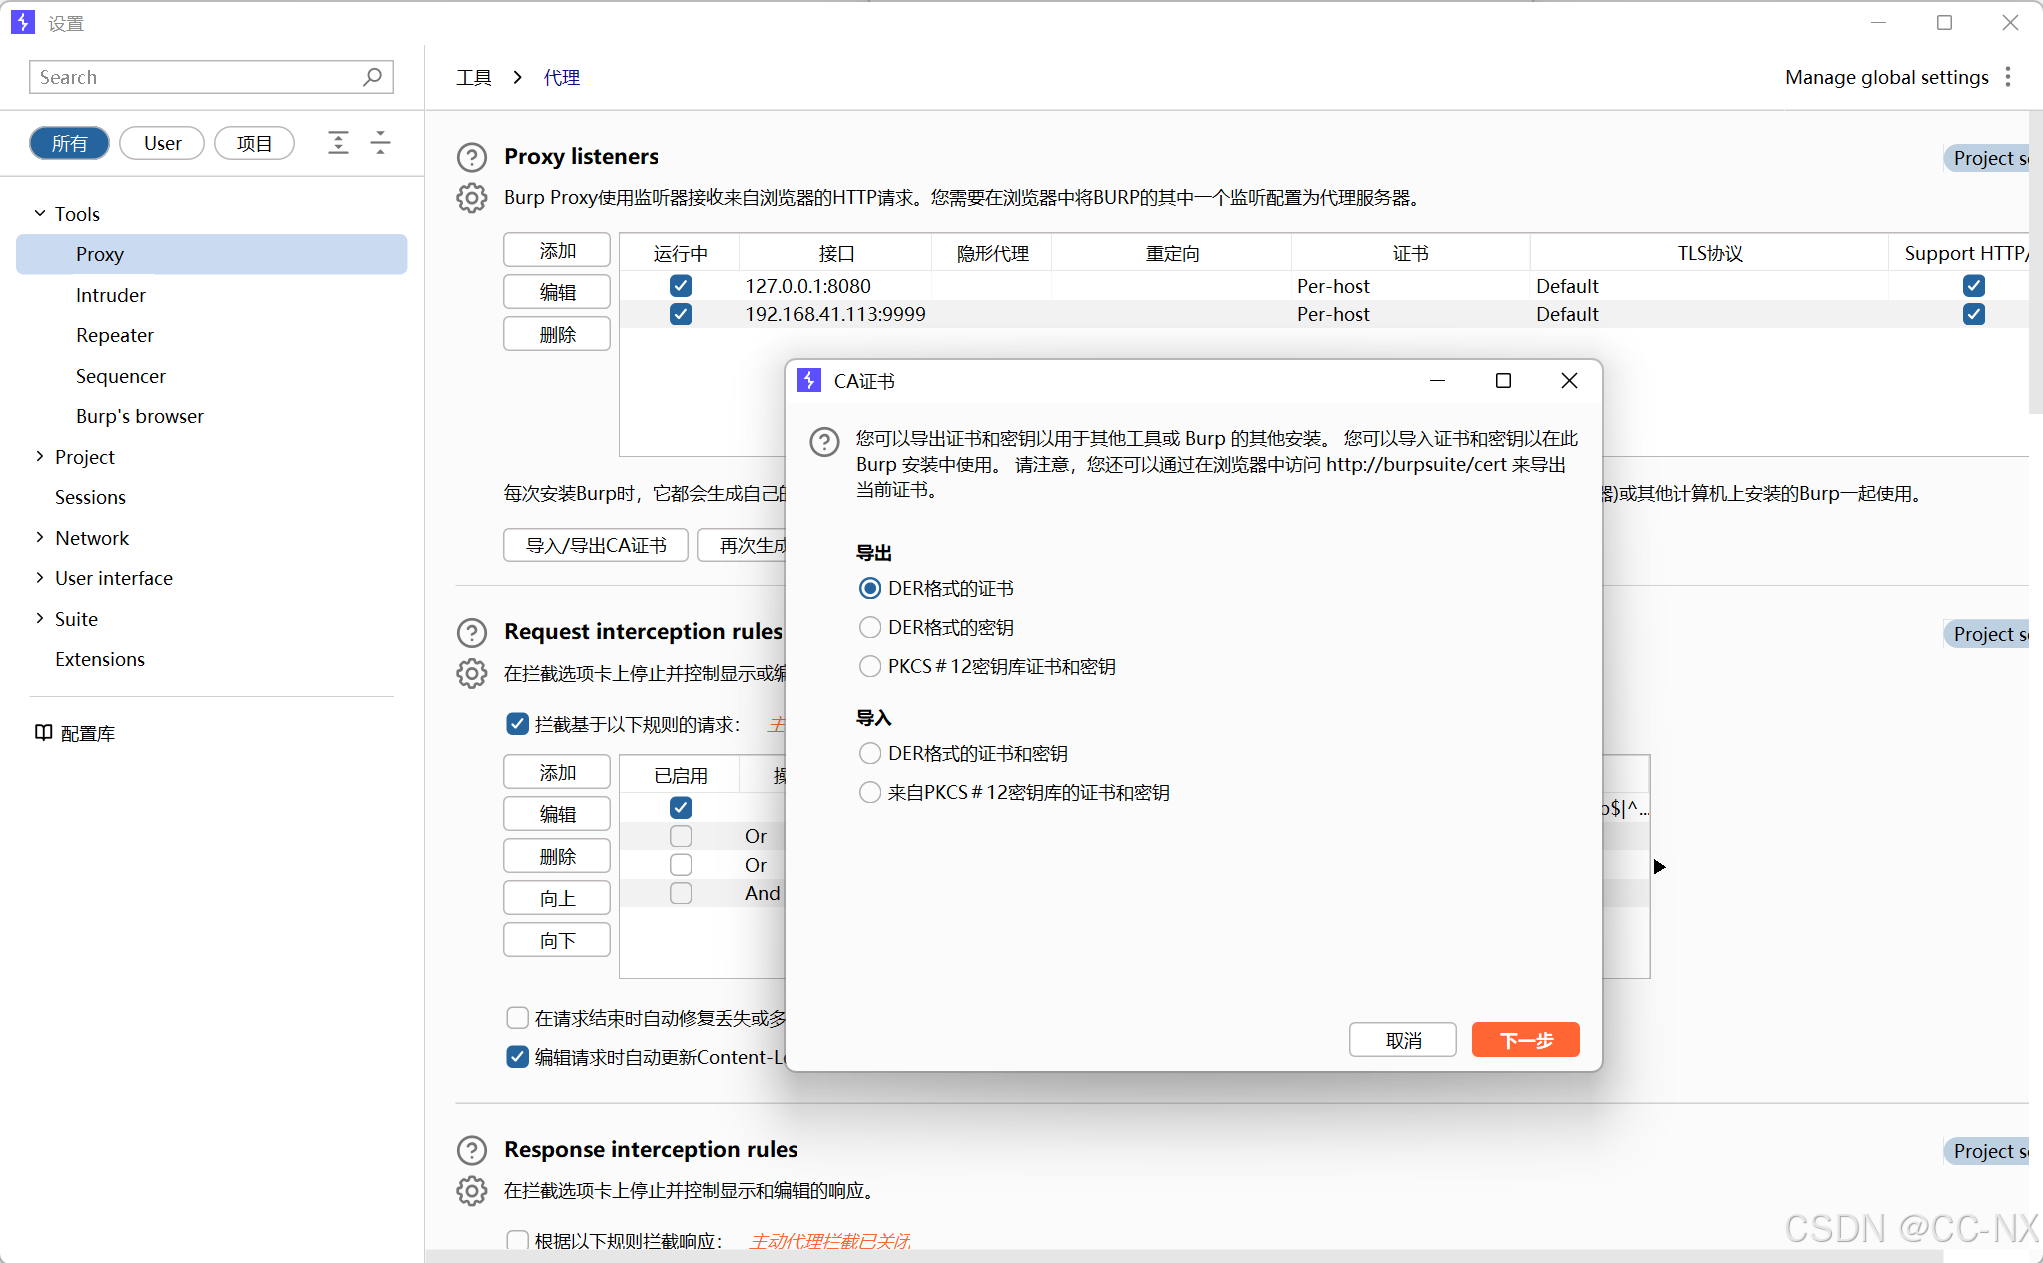Click the 下一步 next button
This screenshot has height=1263, width=2043.
(x=1525, y=1040)
